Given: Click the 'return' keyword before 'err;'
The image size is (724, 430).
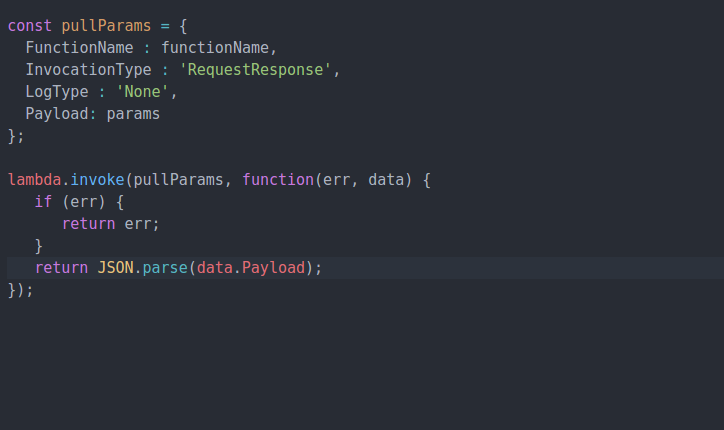Looking at the screenshot, I should click(88, 224).
